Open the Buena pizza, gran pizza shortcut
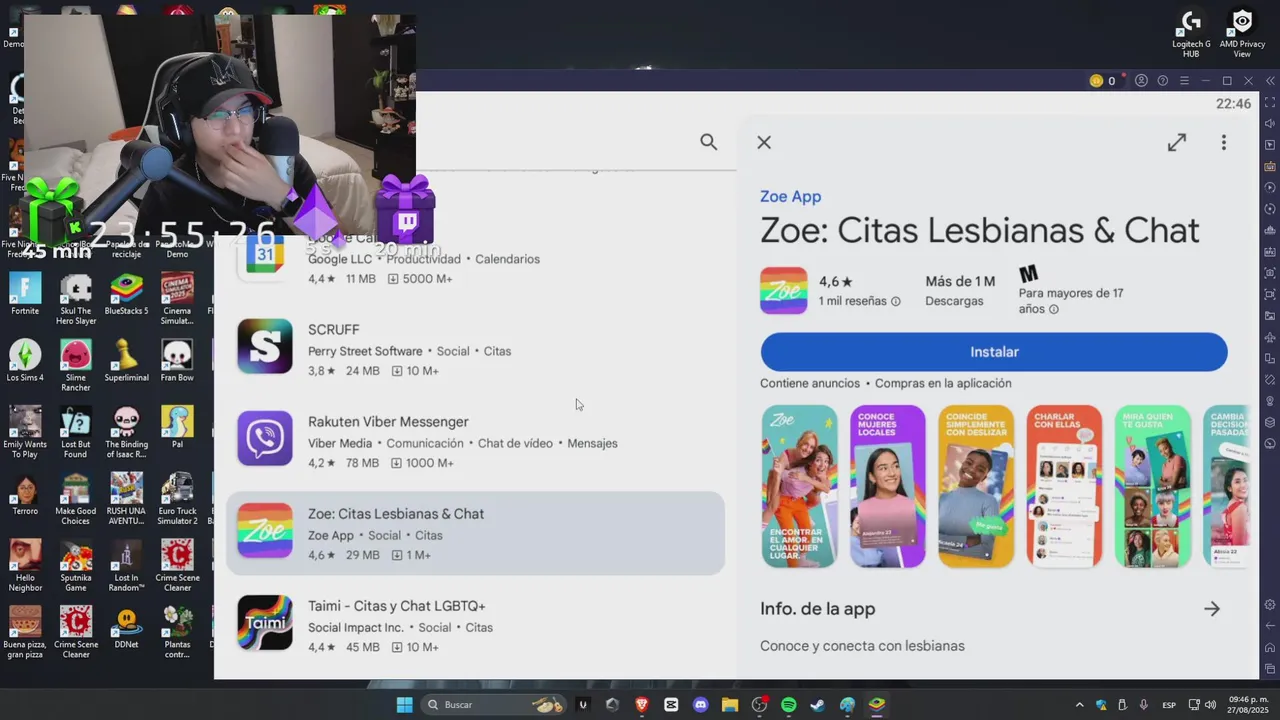 tap(25, 632)
